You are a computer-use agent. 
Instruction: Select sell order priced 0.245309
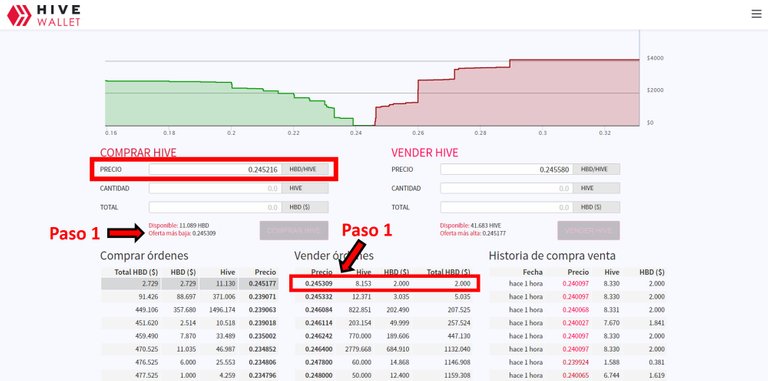click(384, 284)
